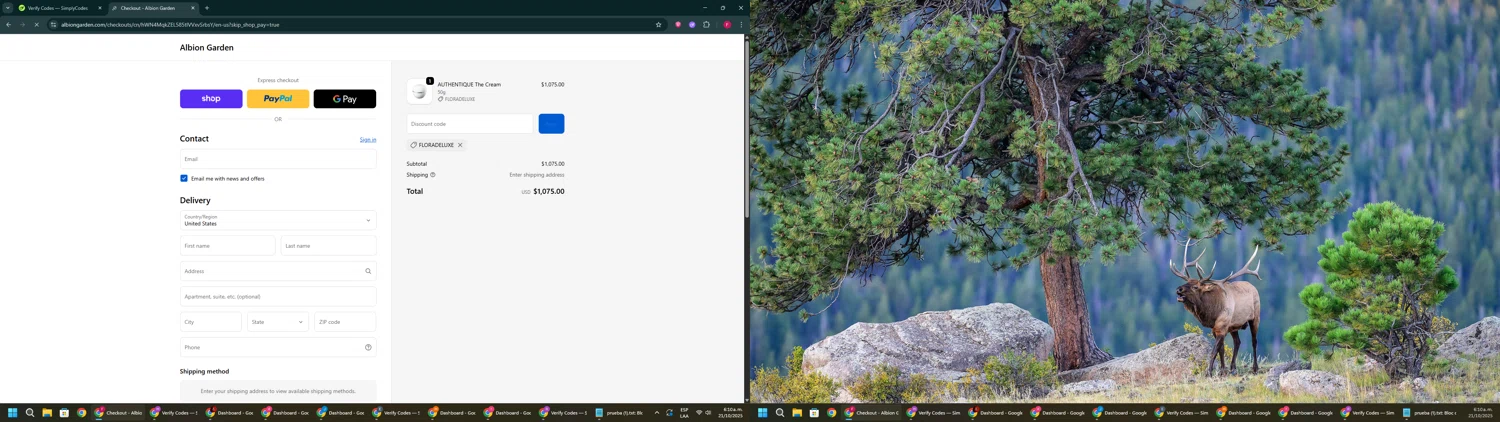Image resolution: width=1500 pixels, height=422 pixels.
Task: Go back to the previous page
Action: point(9,25)
